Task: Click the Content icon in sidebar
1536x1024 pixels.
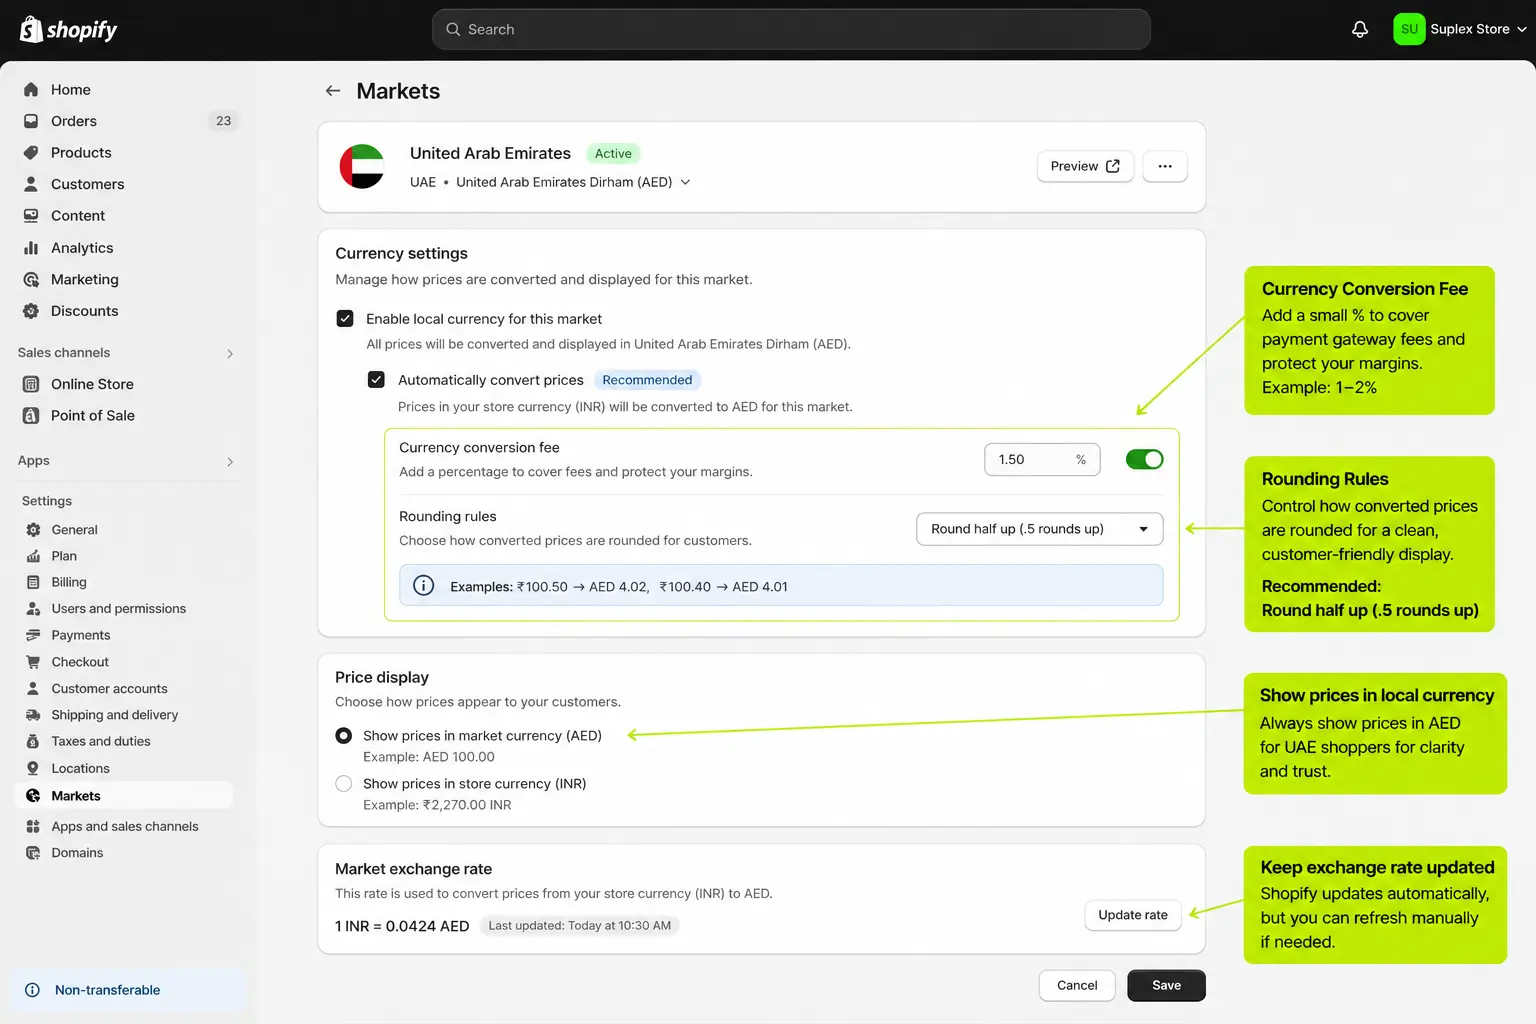Action: pyautogui.click(x=31, y=216)
